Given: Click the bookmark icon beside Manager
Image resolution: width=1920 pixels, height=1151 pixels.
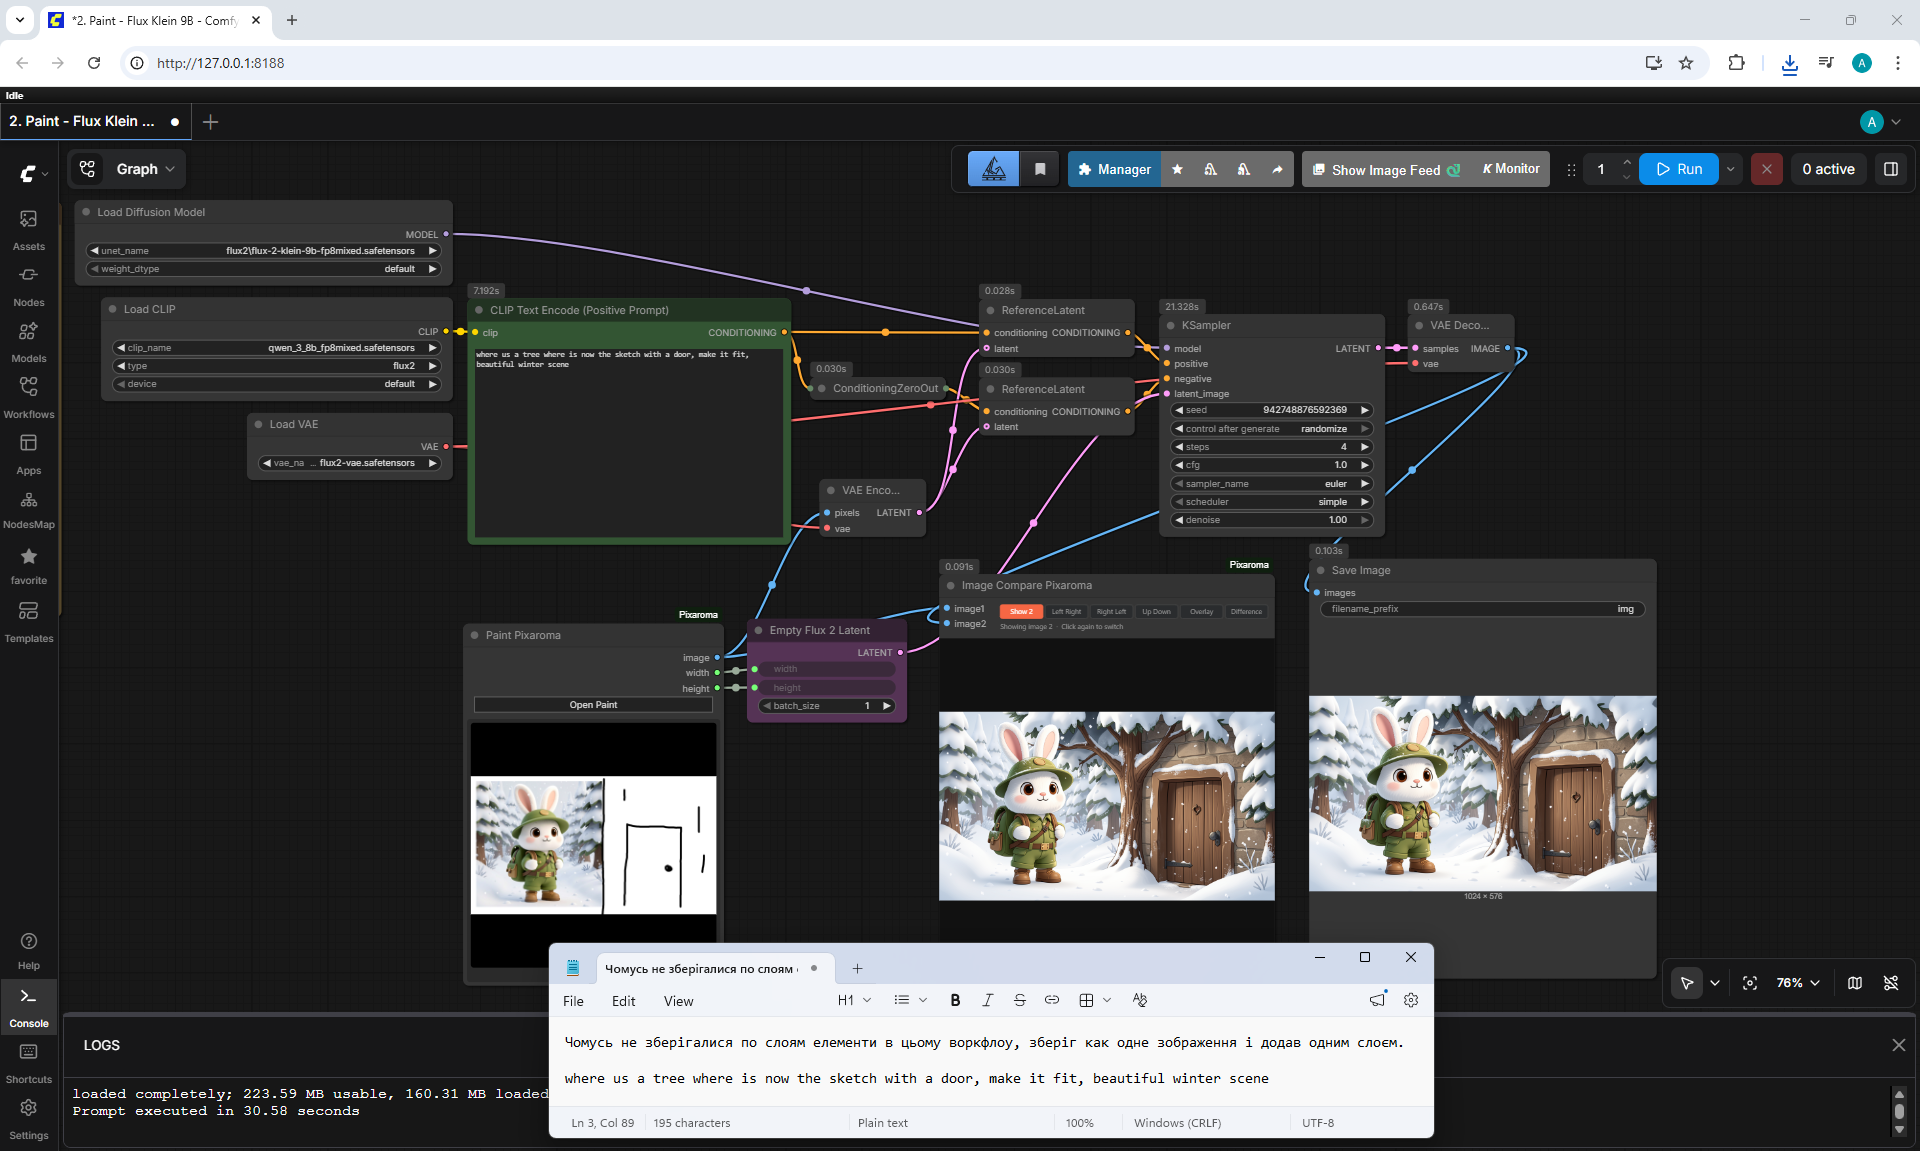Looking at the screenshot, I should 1040,169.
